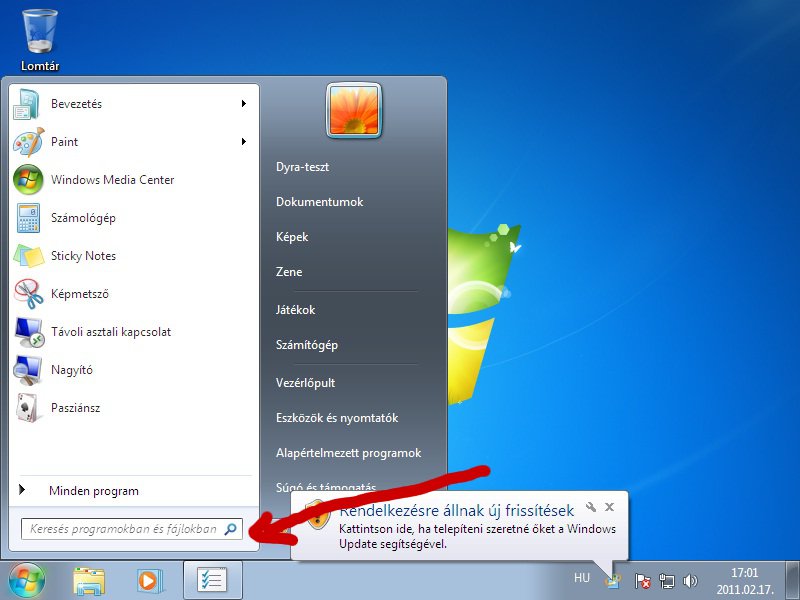Open Eszközök és nyomtatók
Viewport: 800px width, 600px height.
coord(337,418)
